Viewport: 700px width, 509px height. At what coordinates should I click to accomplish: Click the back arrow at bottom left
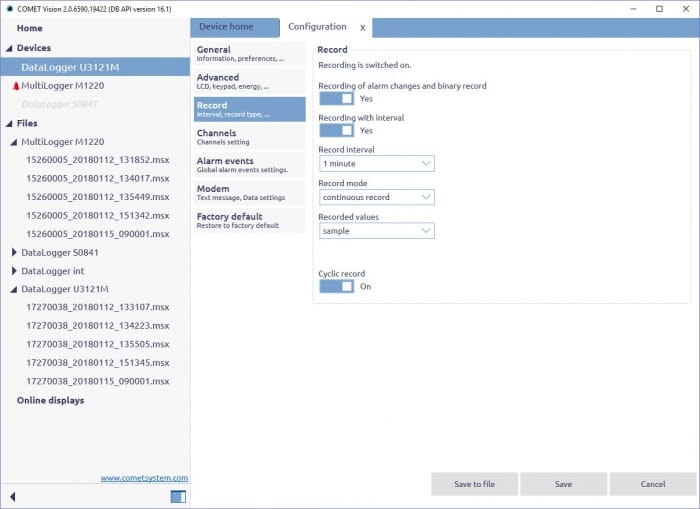pyautogui.click(x=12, y=496)
